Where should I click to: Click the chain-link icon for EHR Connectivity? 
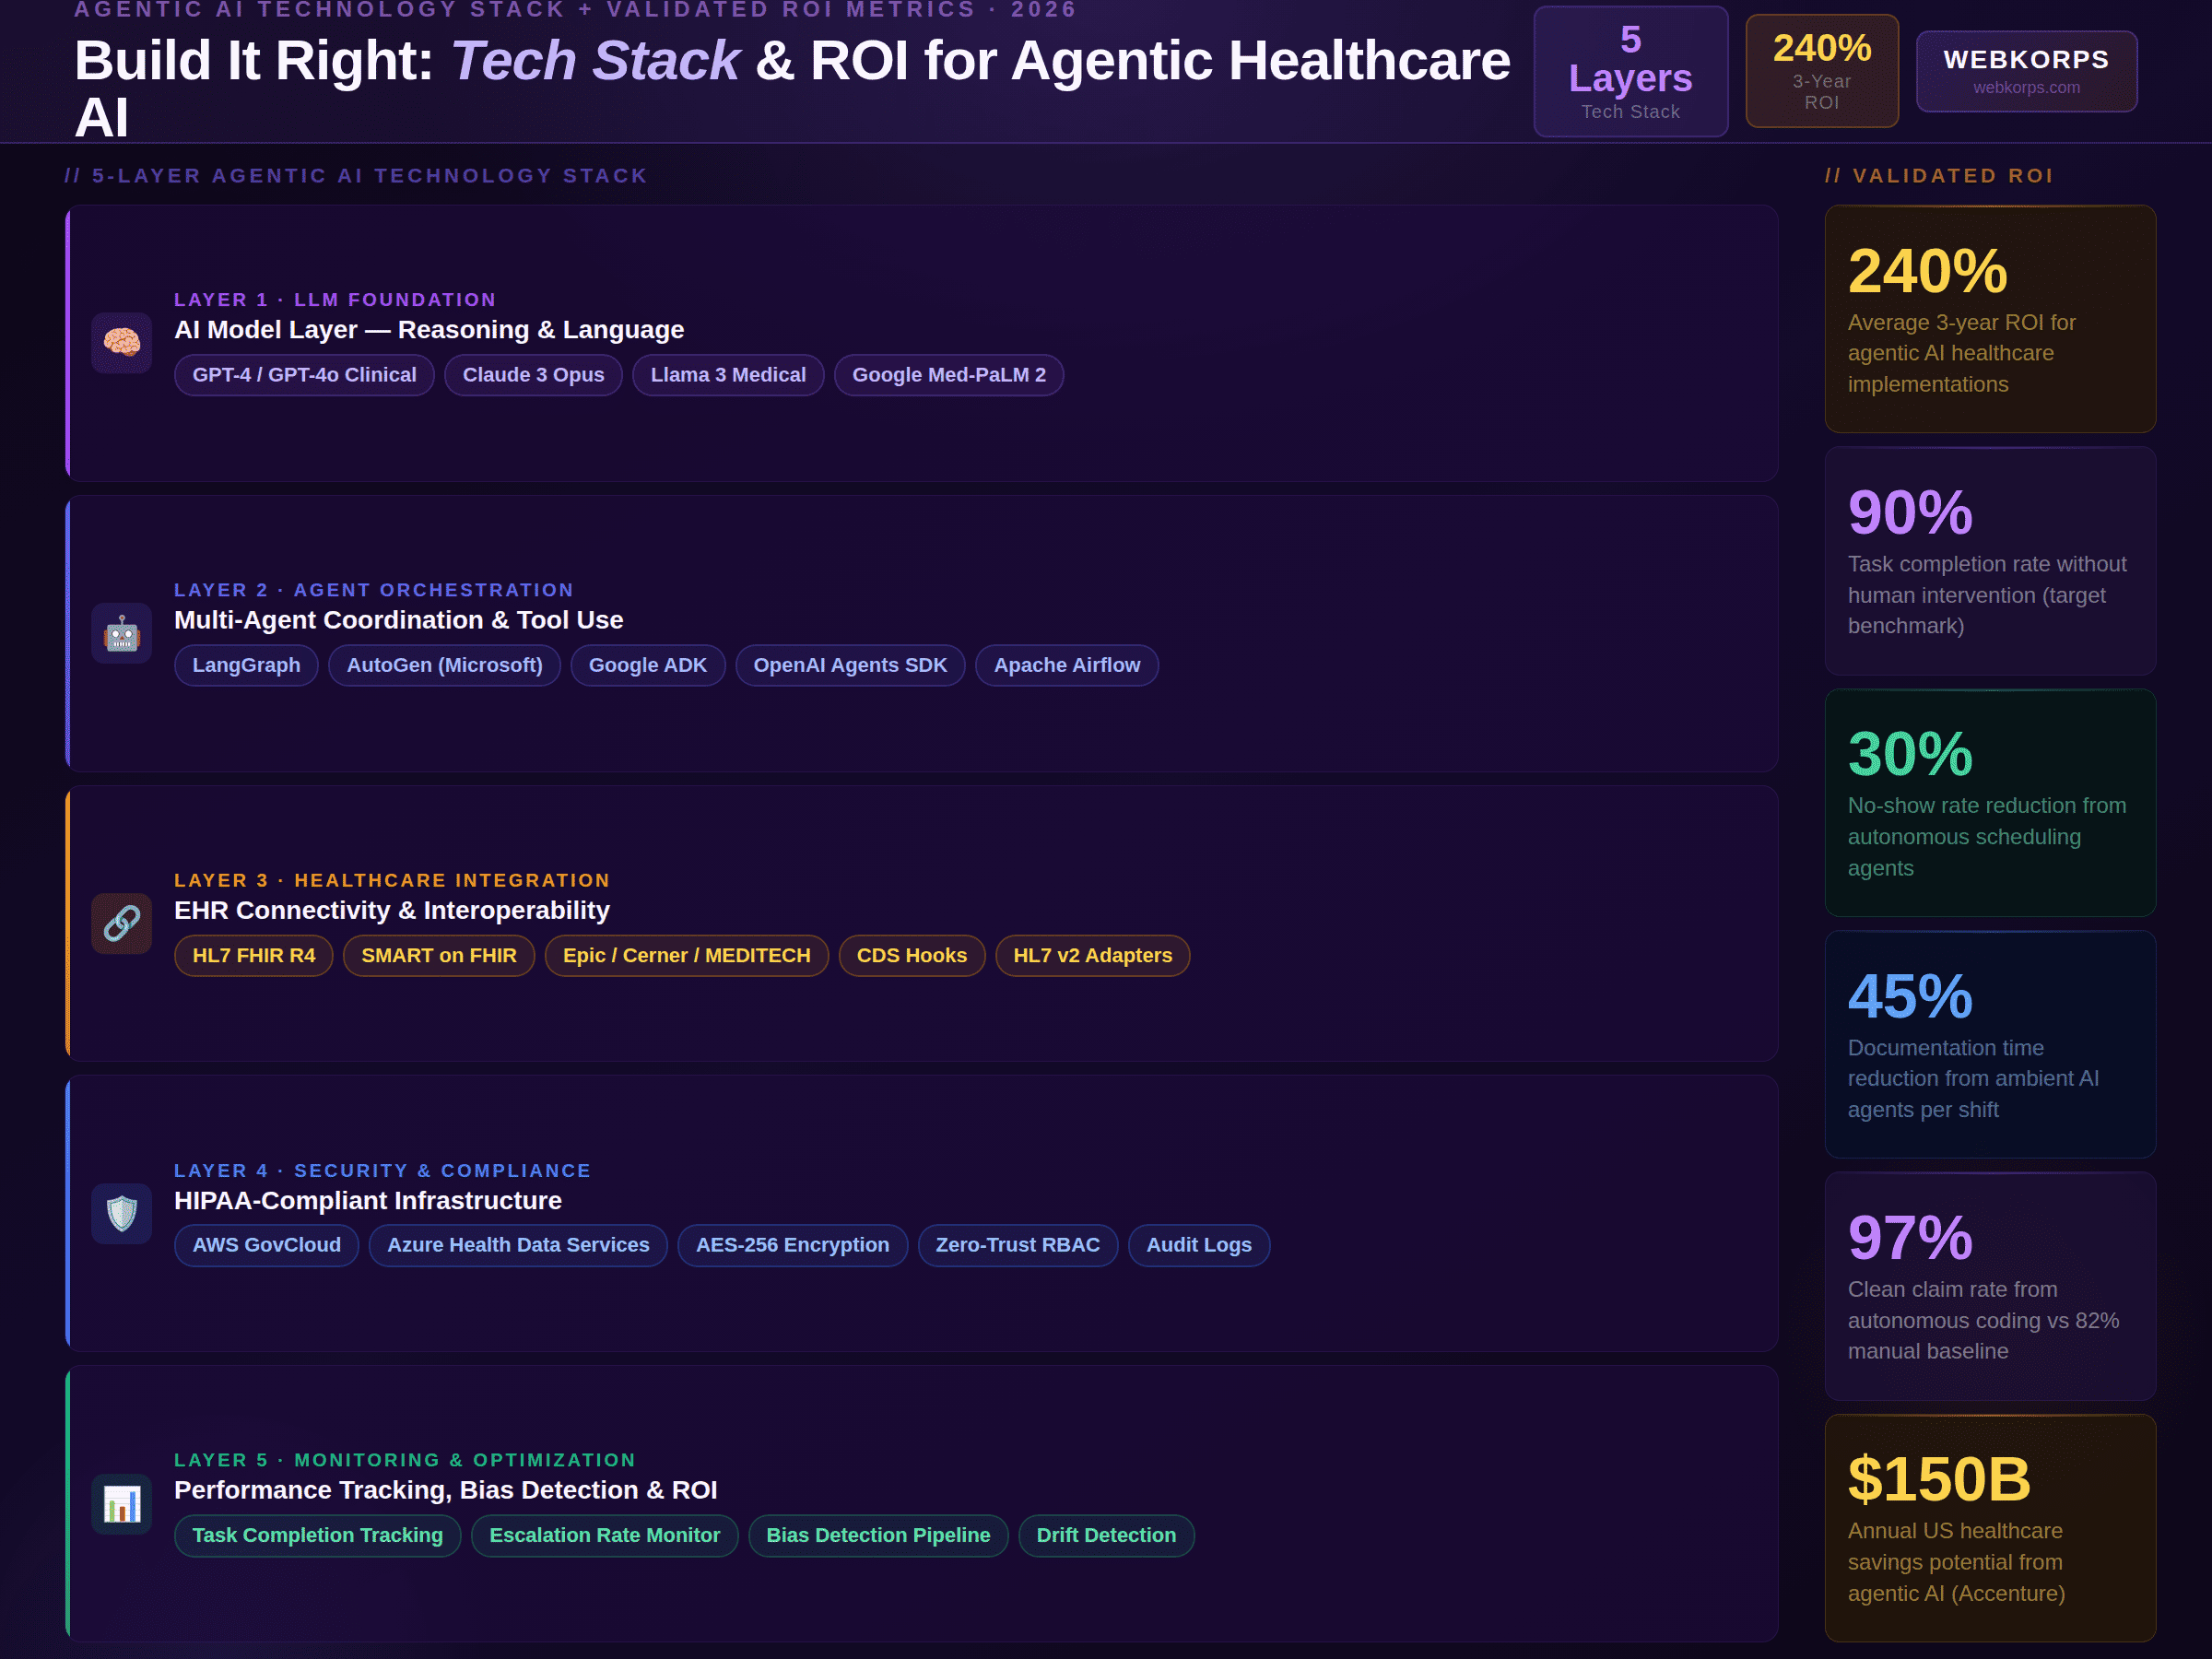[x=121, y=923]
